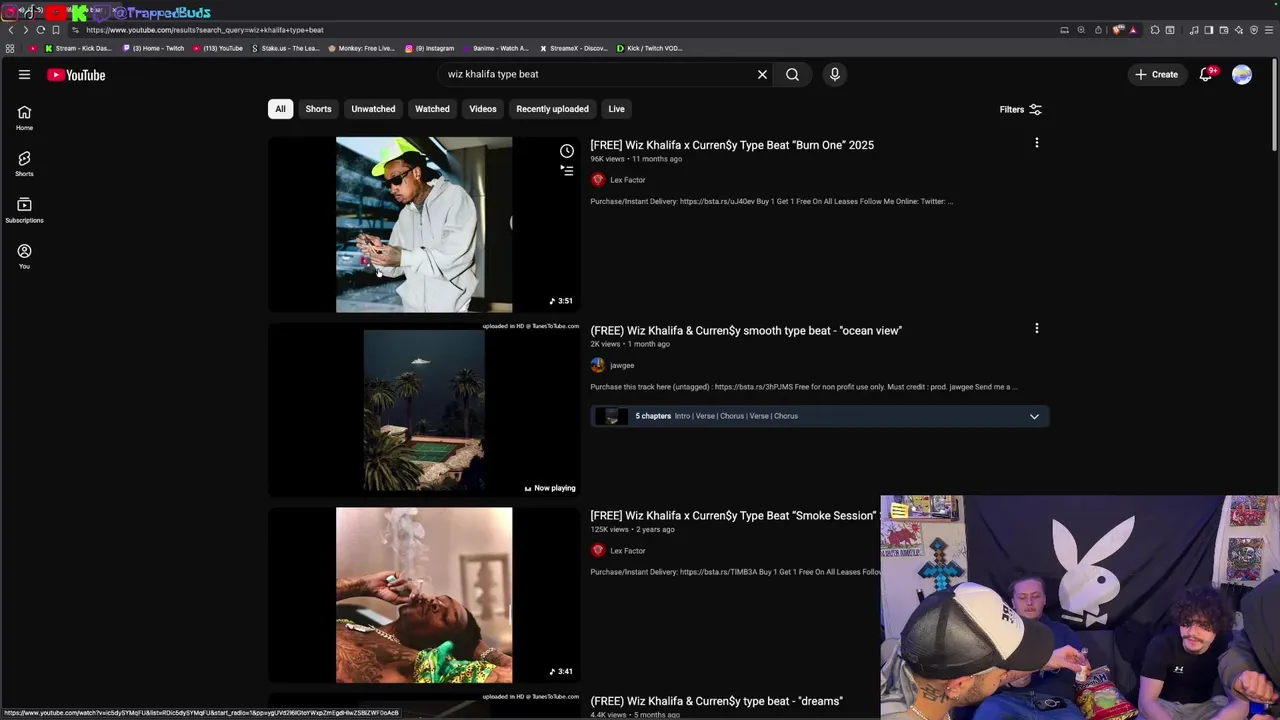
Task: Open the browser zoom magnifier icon
Action: click(1081, 30)
